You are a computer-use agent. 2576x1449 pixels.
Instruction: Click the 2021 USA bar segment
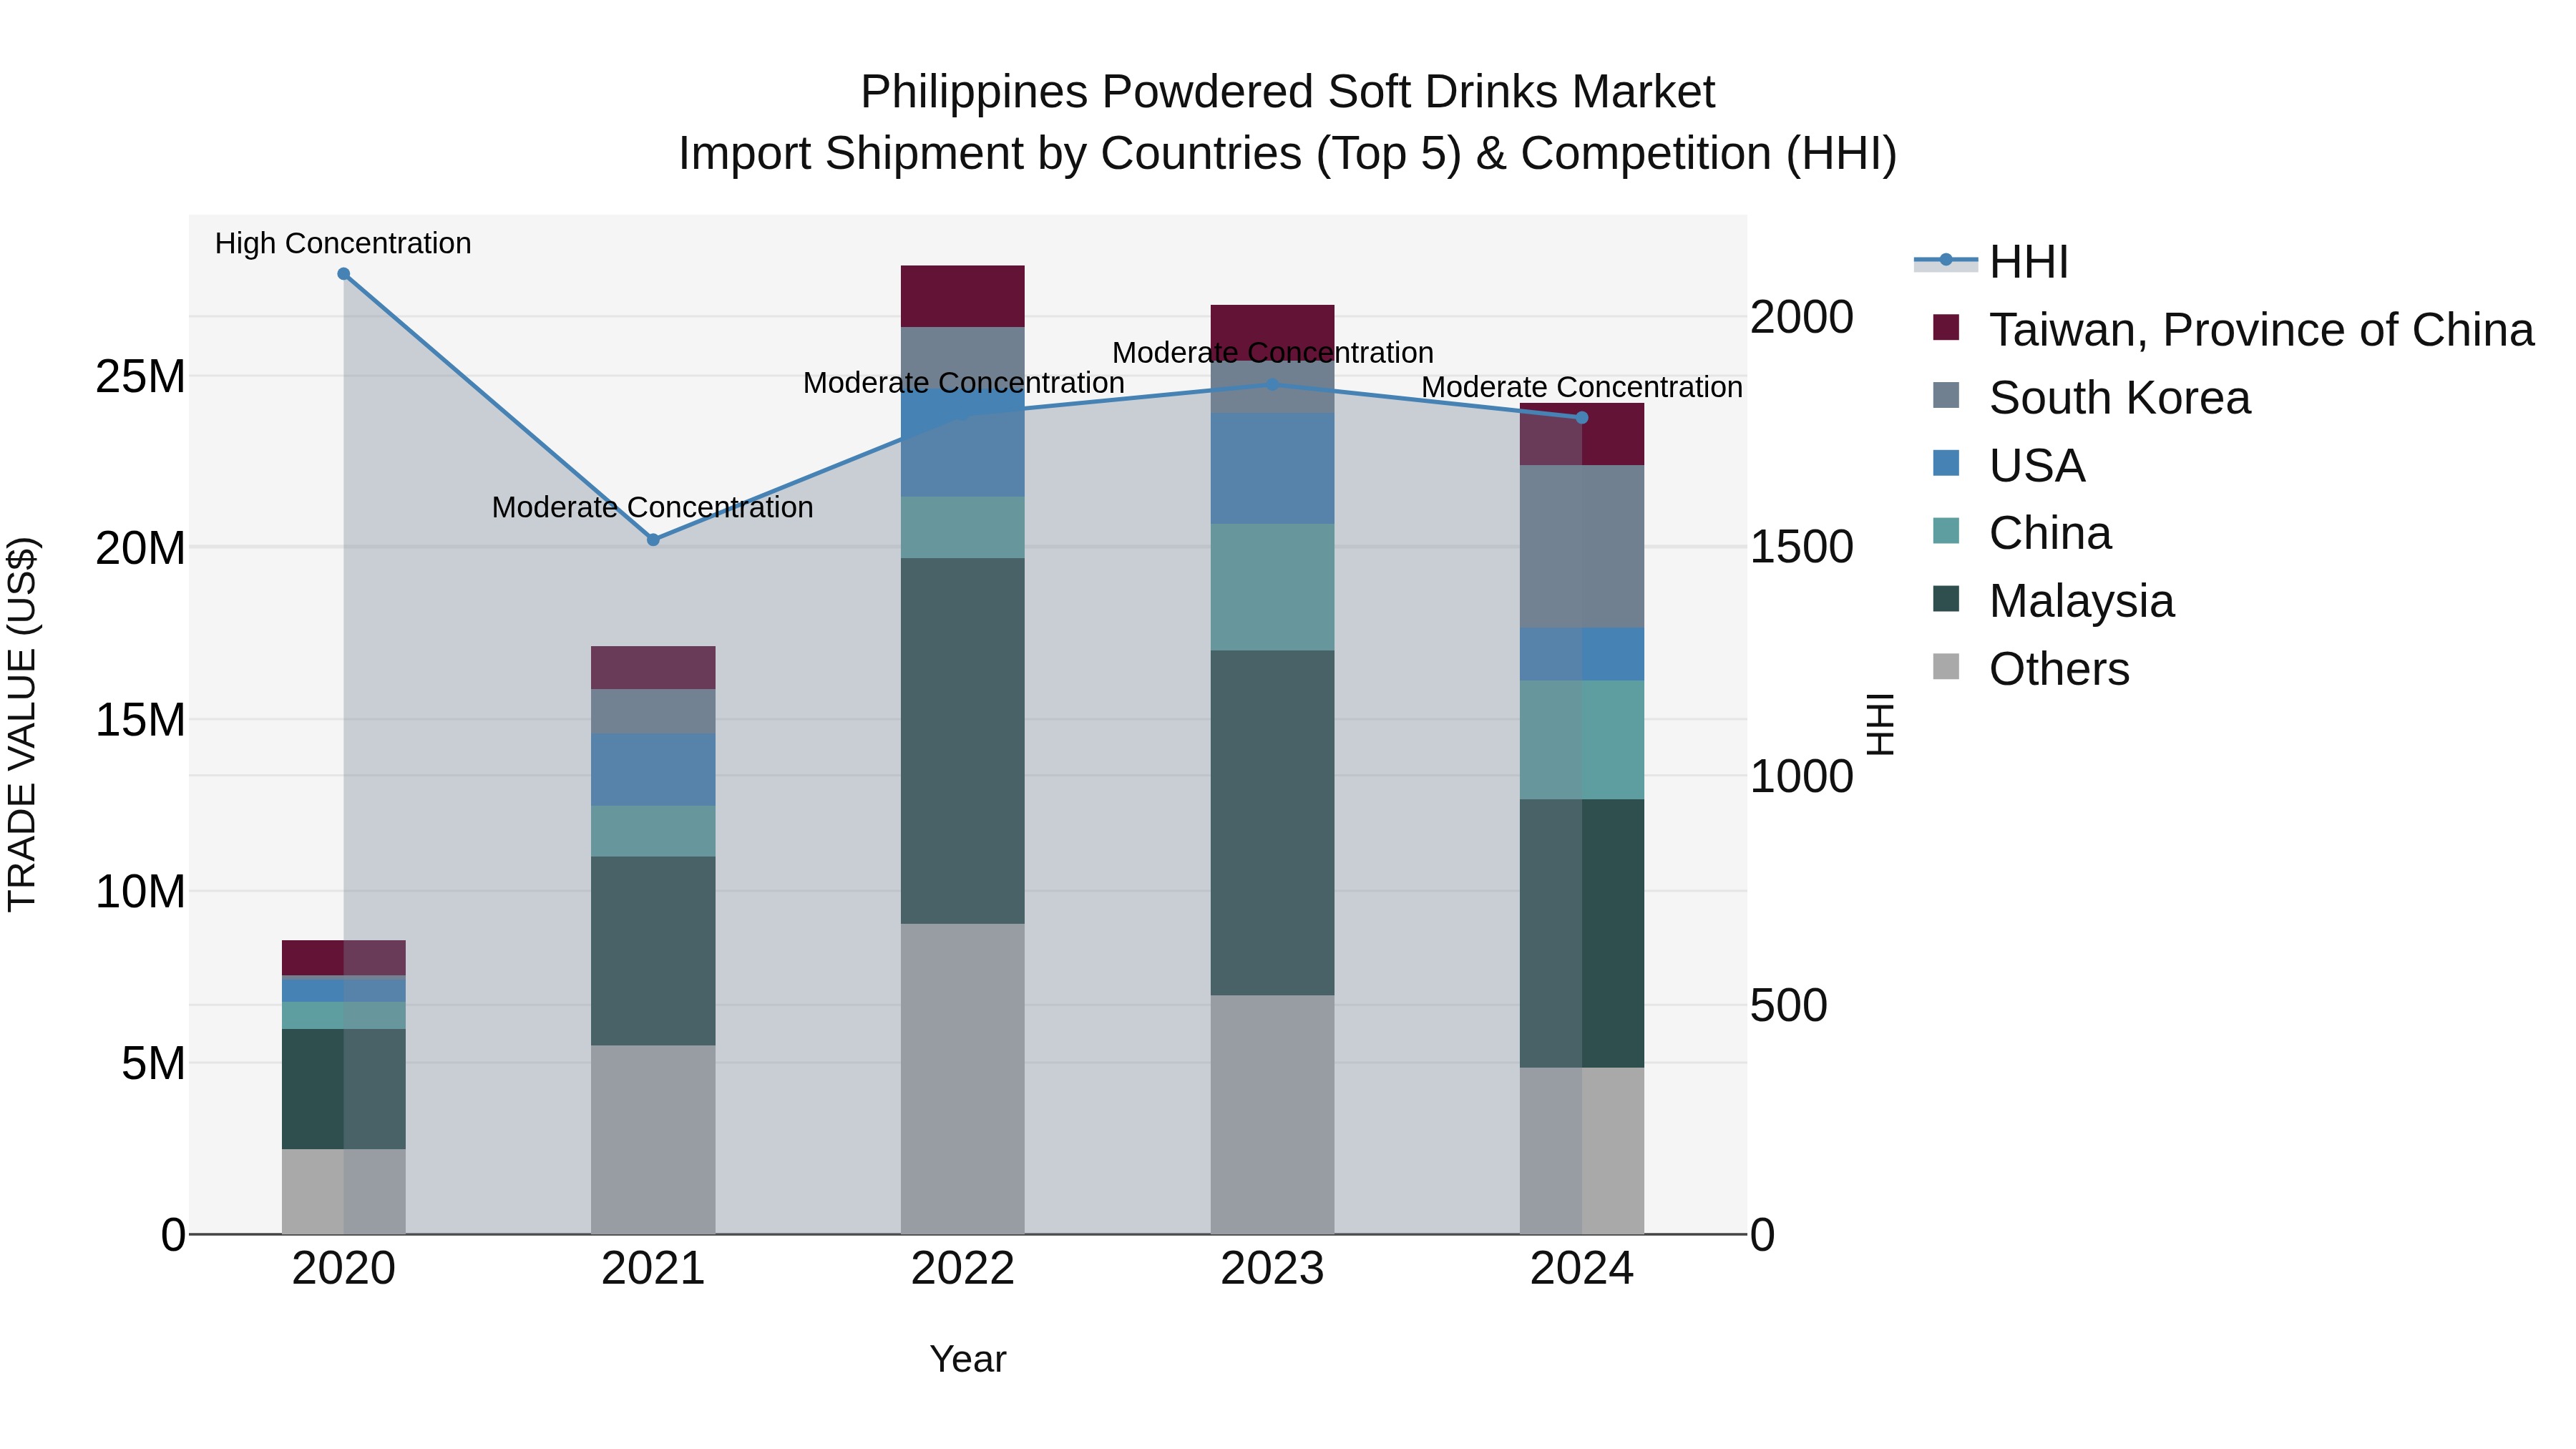(653, 770)
